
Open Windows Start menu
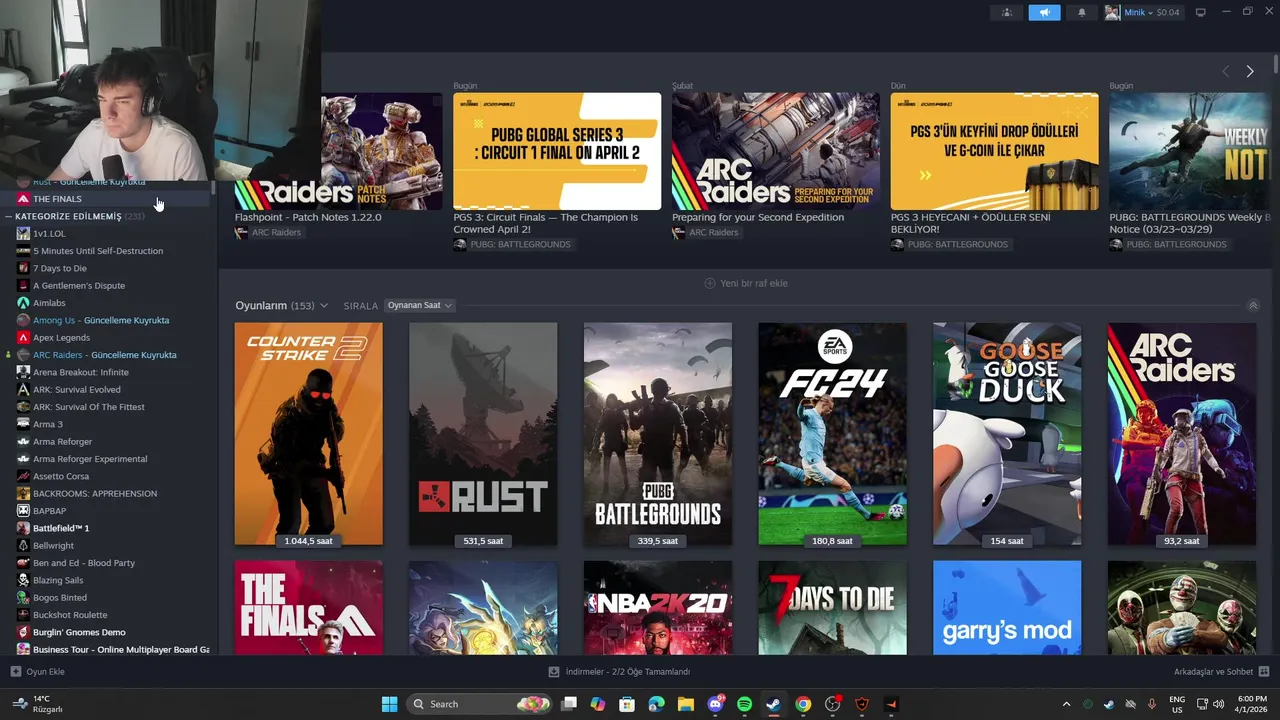coord(389,704)
